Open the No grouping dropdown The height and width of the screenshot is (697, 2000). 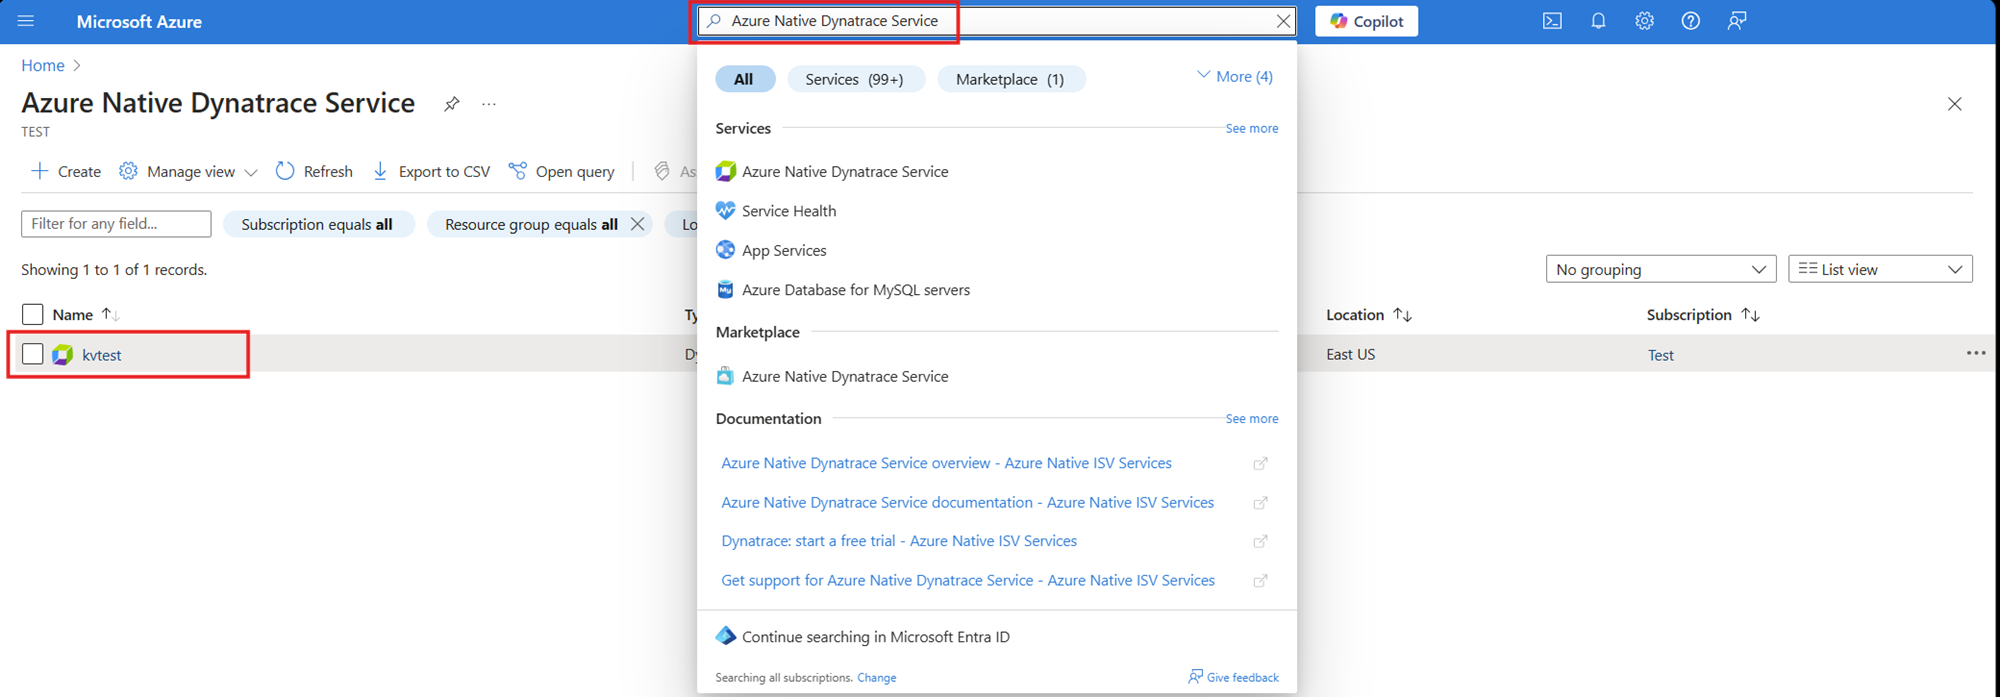pyautogui.click(x=1661, y=269)
